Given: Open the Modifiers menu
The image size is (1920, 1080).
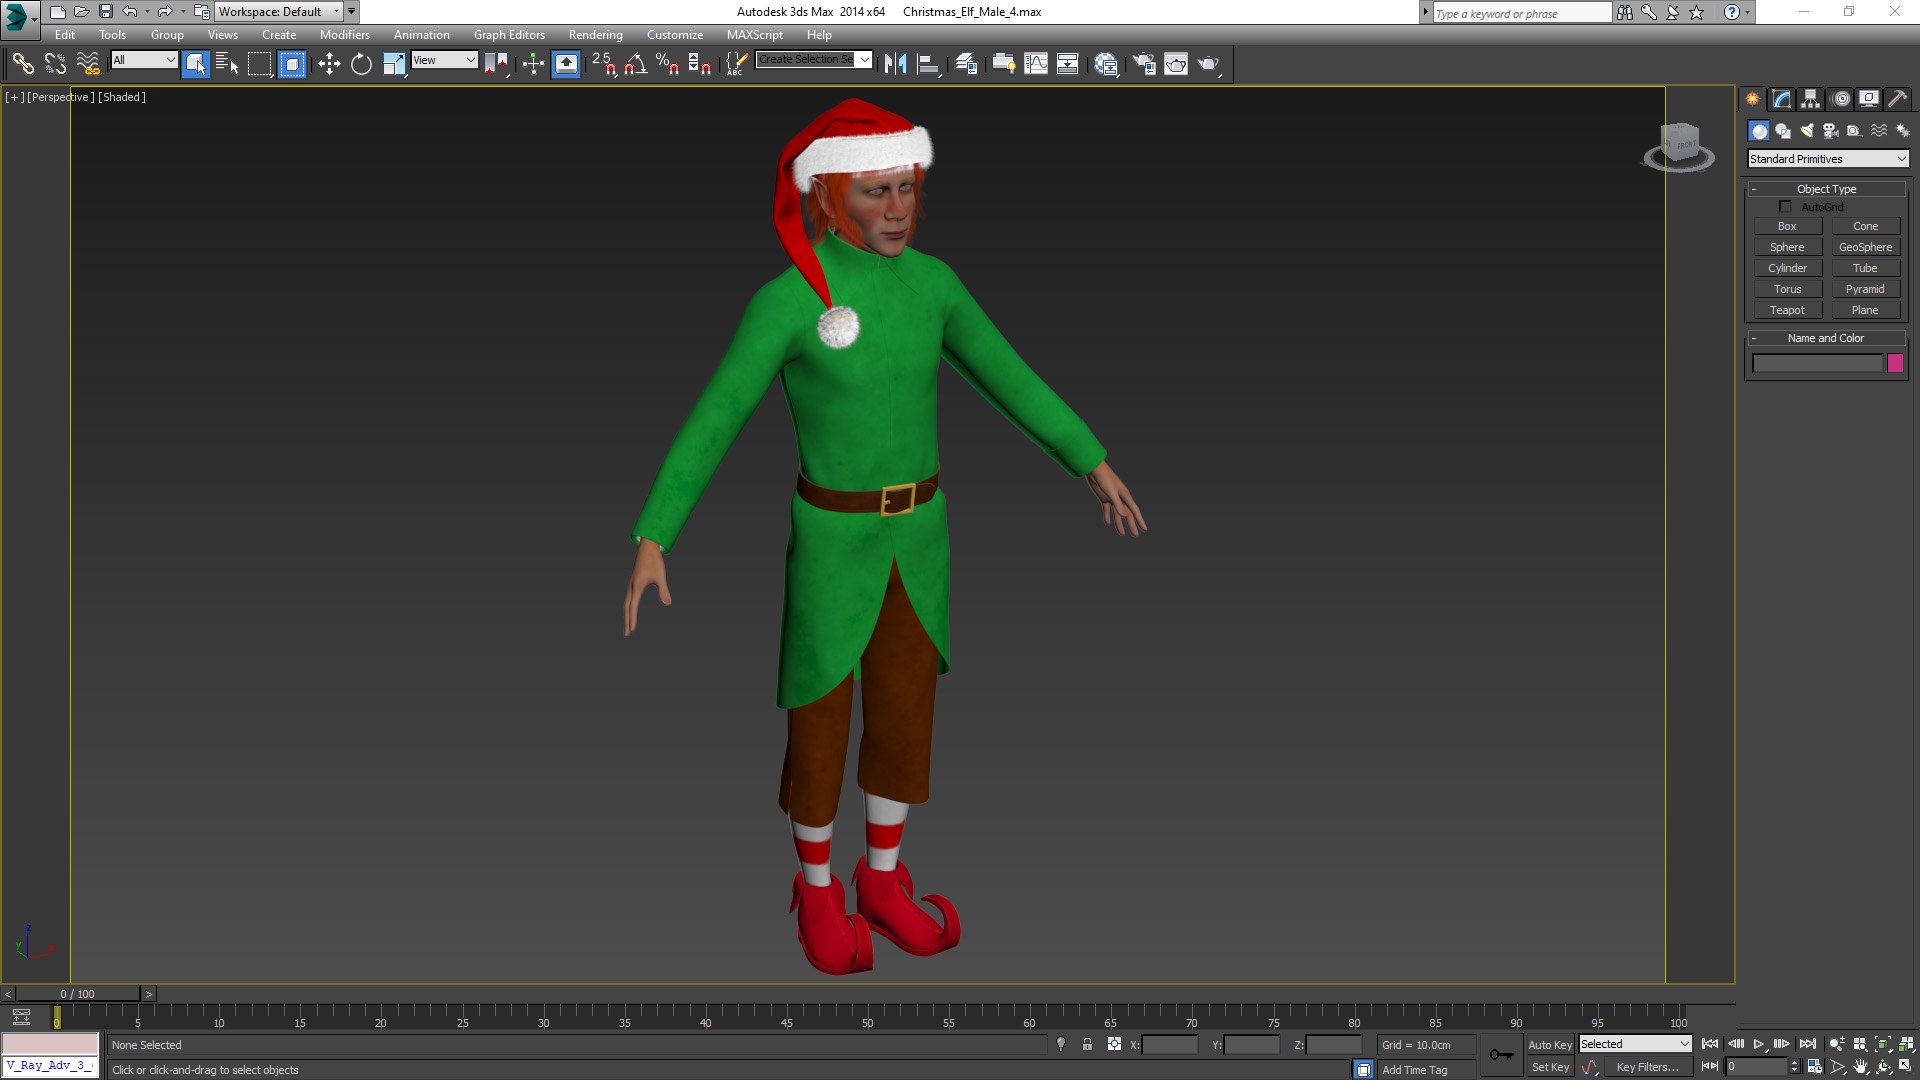Looking at the screenshot, I should click(345, 35).
